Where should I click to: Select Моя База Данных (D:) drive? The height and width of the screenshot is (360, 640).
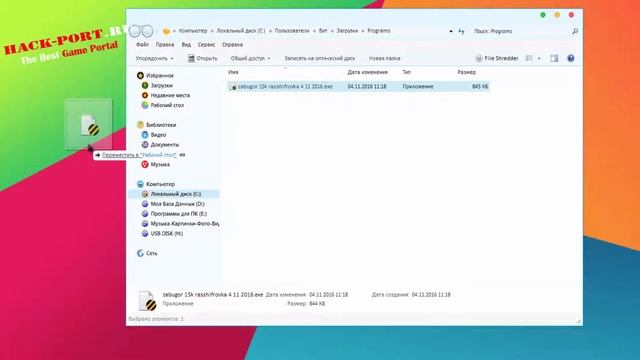[177, 204]
